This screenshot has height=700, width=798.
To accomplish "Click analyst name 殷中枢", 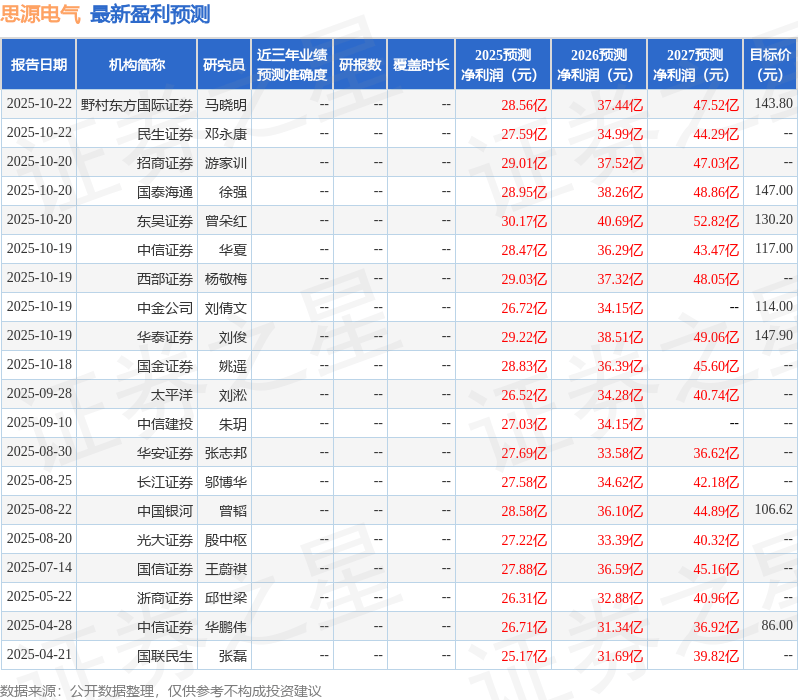I will 225,540.
